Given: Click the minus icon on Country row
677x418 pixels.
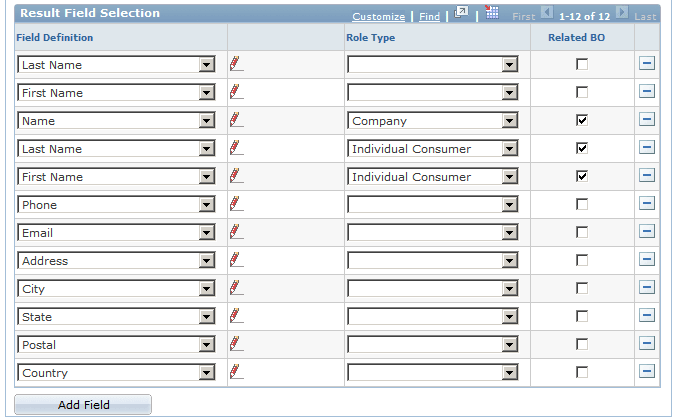Looking at the screenshot, I should pyautogui.click(x=647, y=371).
